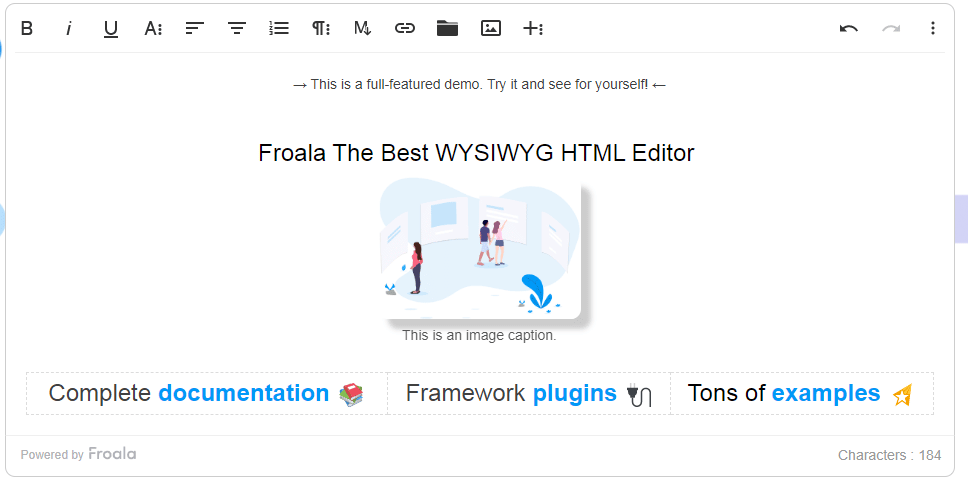Click the 'This is an image caption.' text
The image size is (968, 480).
coord(479,336)
